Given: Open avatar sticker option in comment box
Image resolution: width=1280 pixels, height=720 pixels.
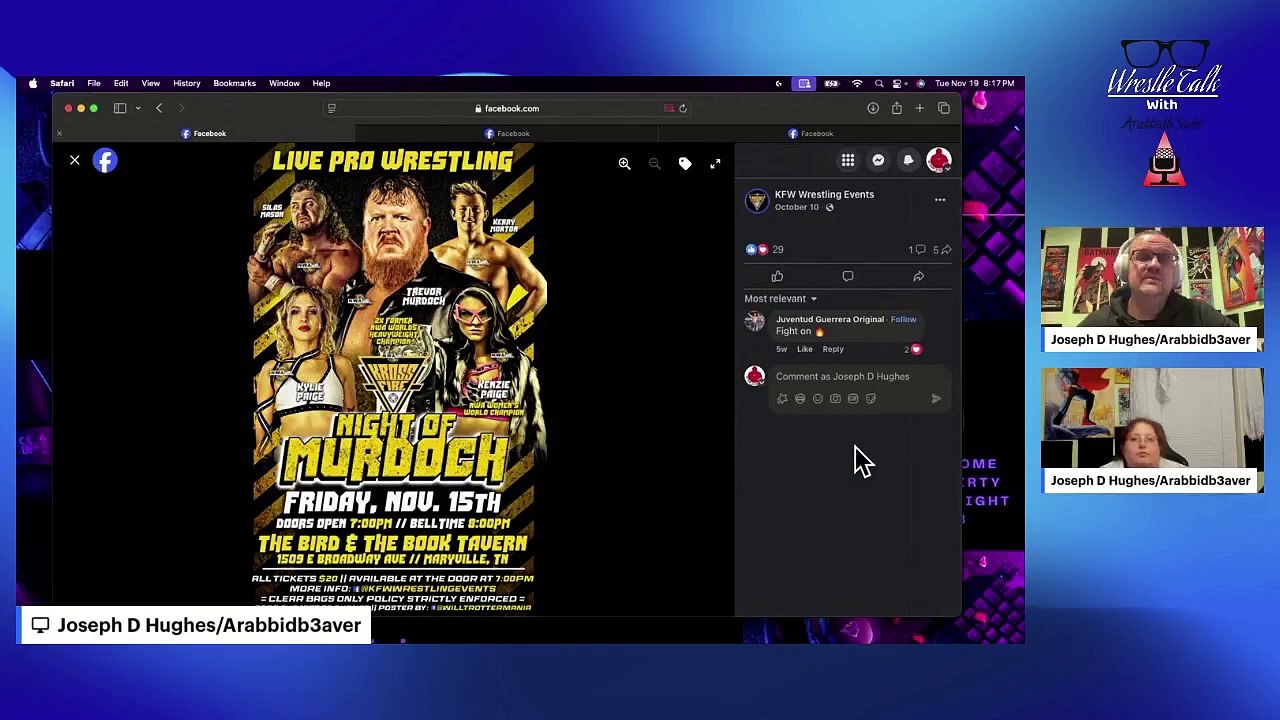Looking at the screenshot, I should [x=782, y=398].
